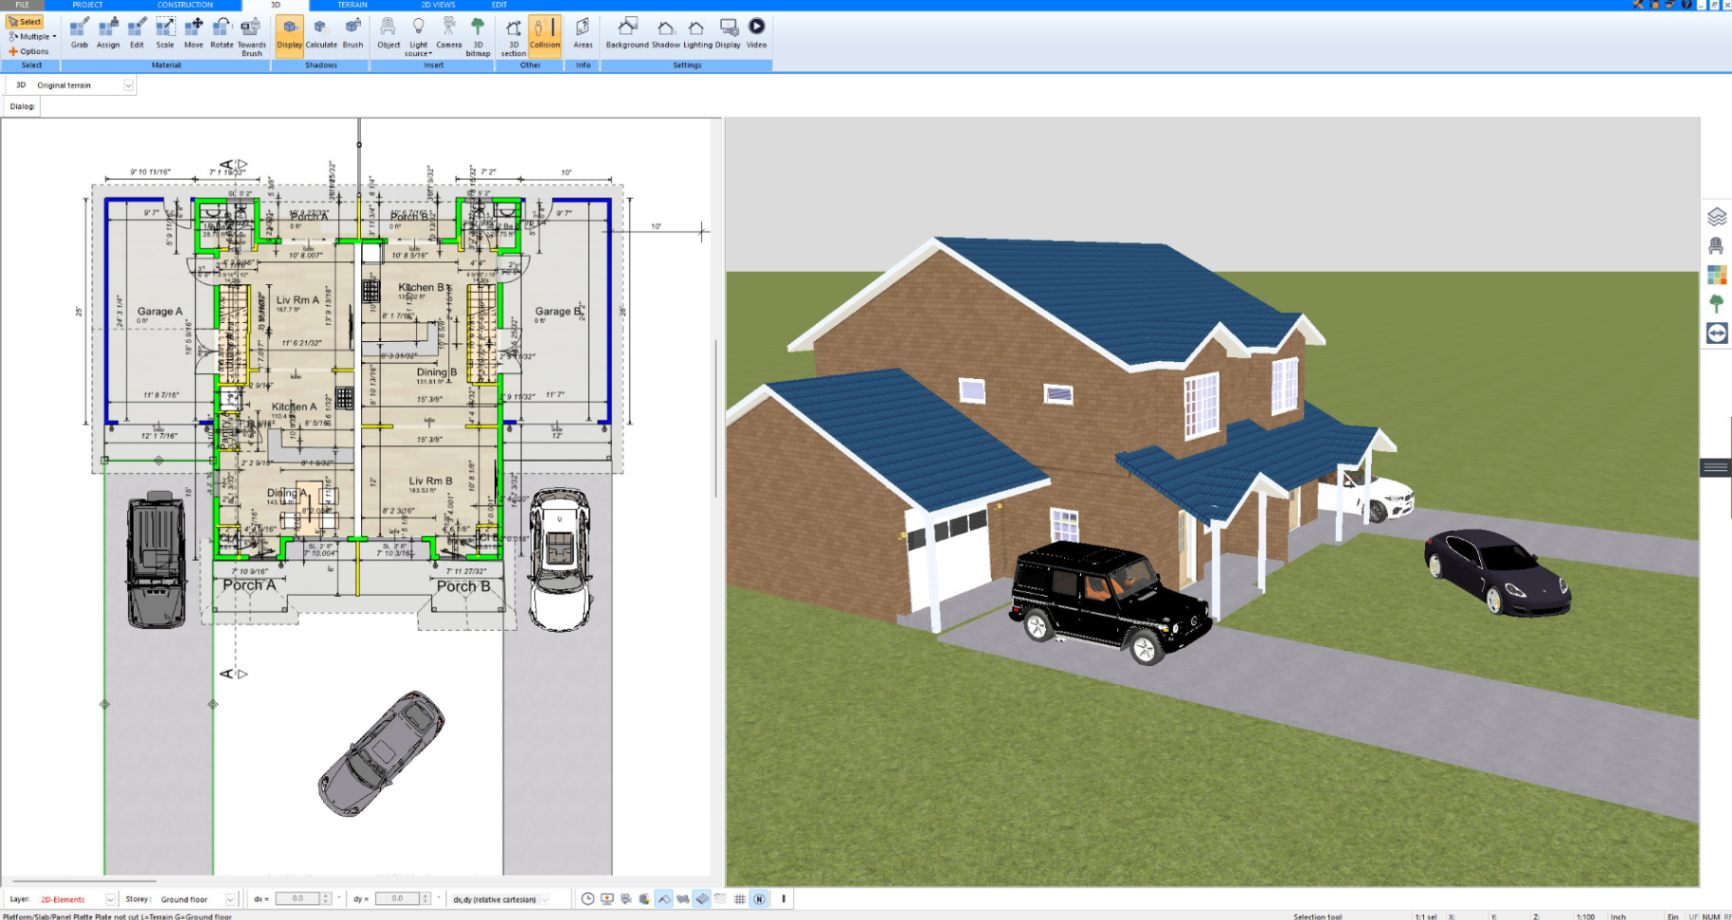1732x920 pixels.
Task: Switch to the CONSTRUCTION ribbon tab
Action: (x=185, y=5)
